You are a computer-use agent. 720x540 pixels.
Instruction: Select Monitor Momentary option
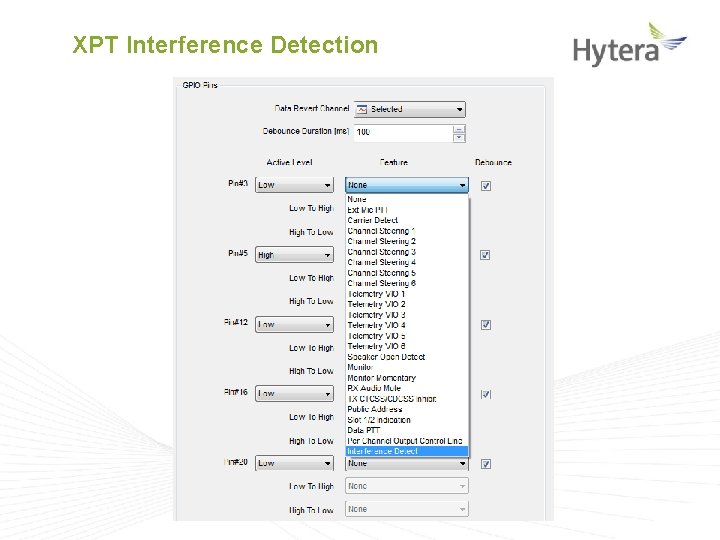(406, 378)
